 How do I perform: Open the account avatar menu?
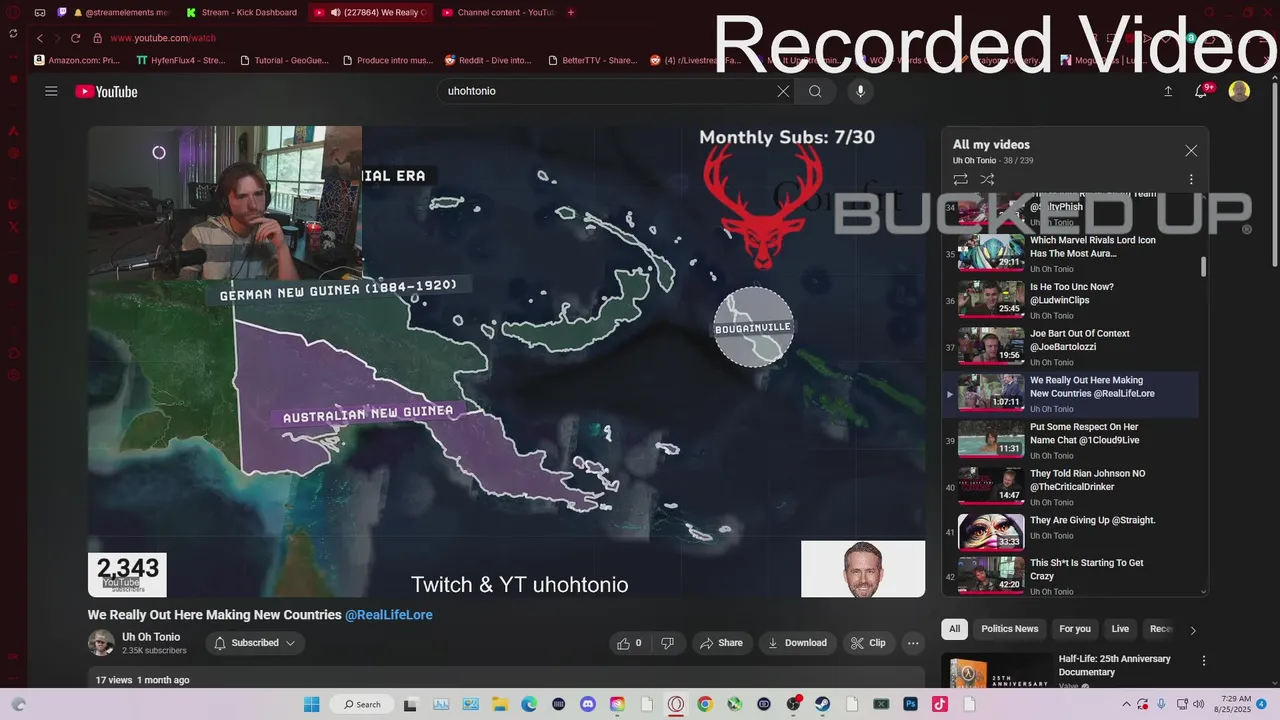[x=1239, y=91]
